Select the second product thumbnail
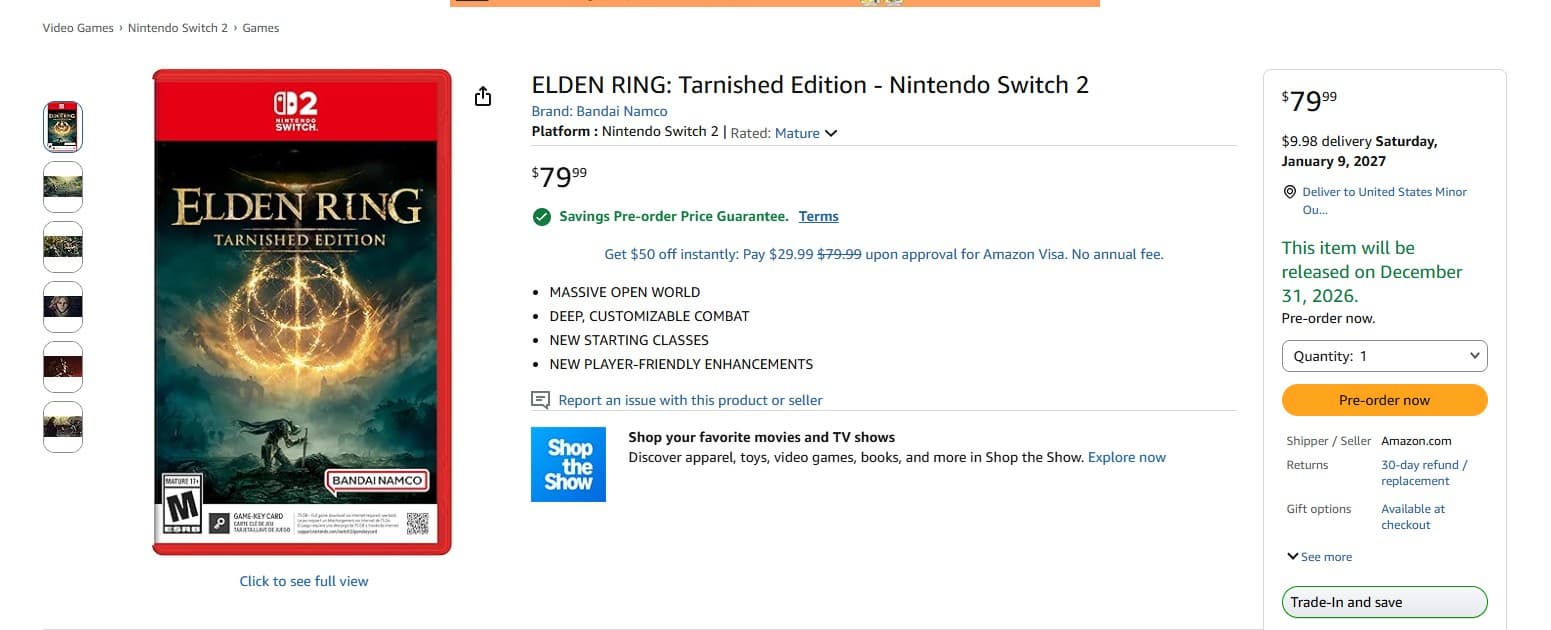The image size is (1551, 630). (63, 187)
